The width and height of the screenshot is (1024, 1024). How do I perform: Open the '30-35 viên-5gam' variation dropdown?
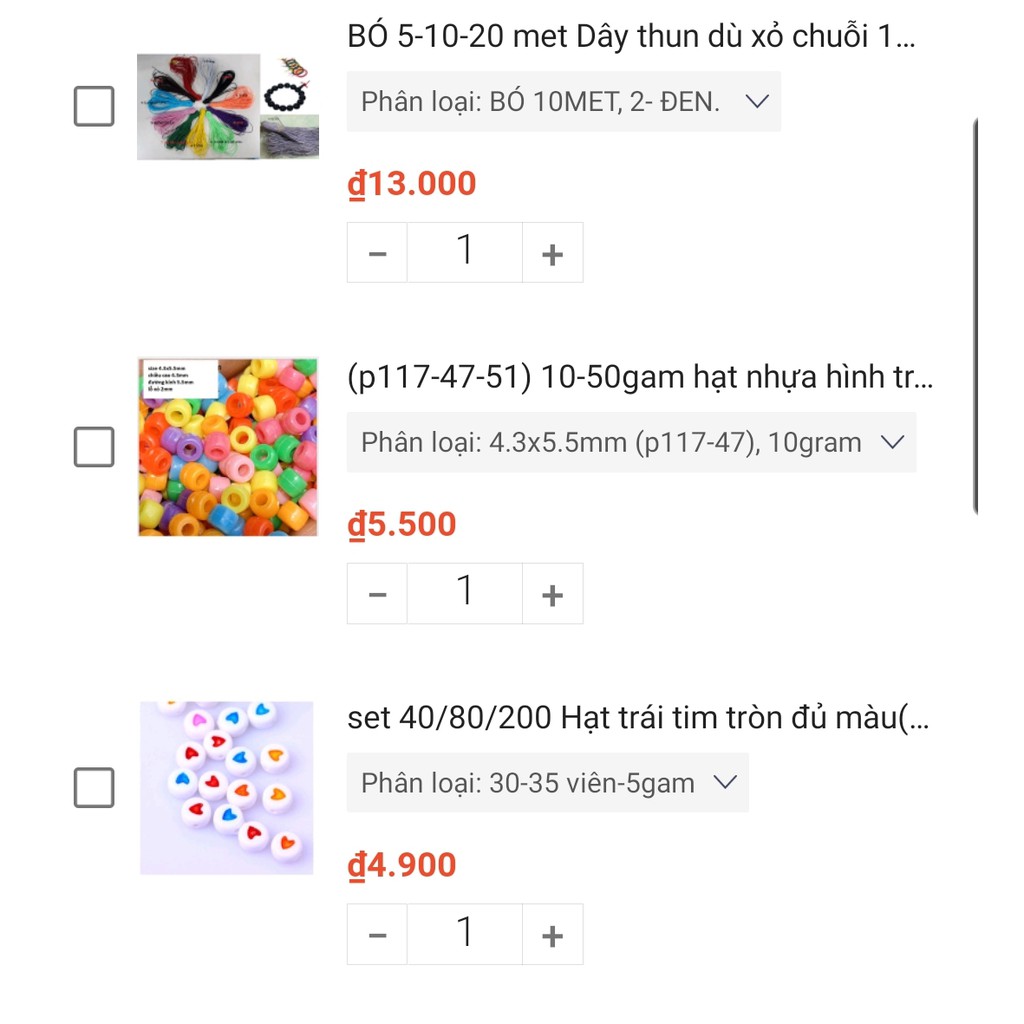tap(547, 783)
